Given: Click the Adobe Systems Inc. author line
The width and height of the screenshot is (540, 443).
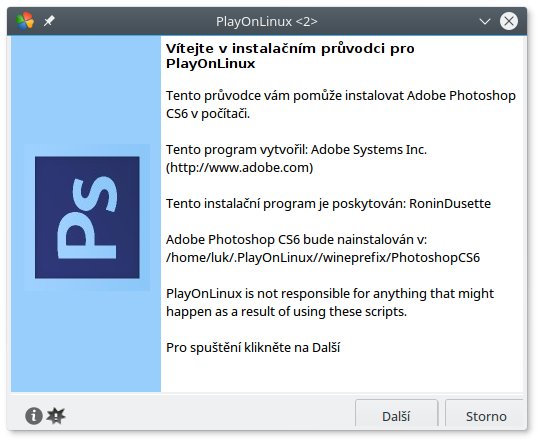Looking at the screenshot, I should coord(296,150).
